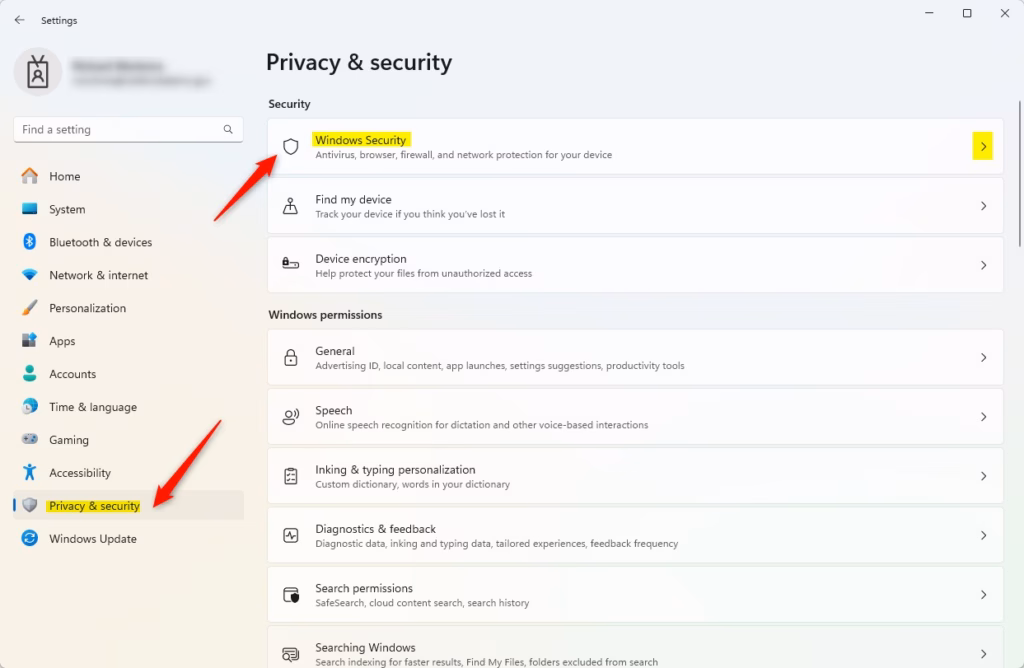Screen dimensions: 1024x668
Task: Click the Windows Security shield icon
Action: (291, 146)
